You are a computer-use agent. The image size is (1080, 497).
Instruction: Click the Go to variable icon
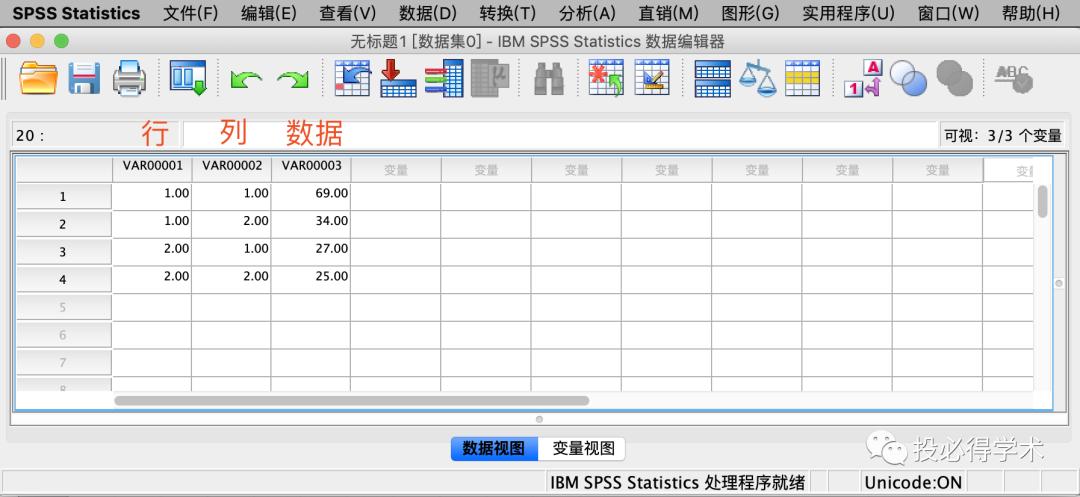click(398, 78)
